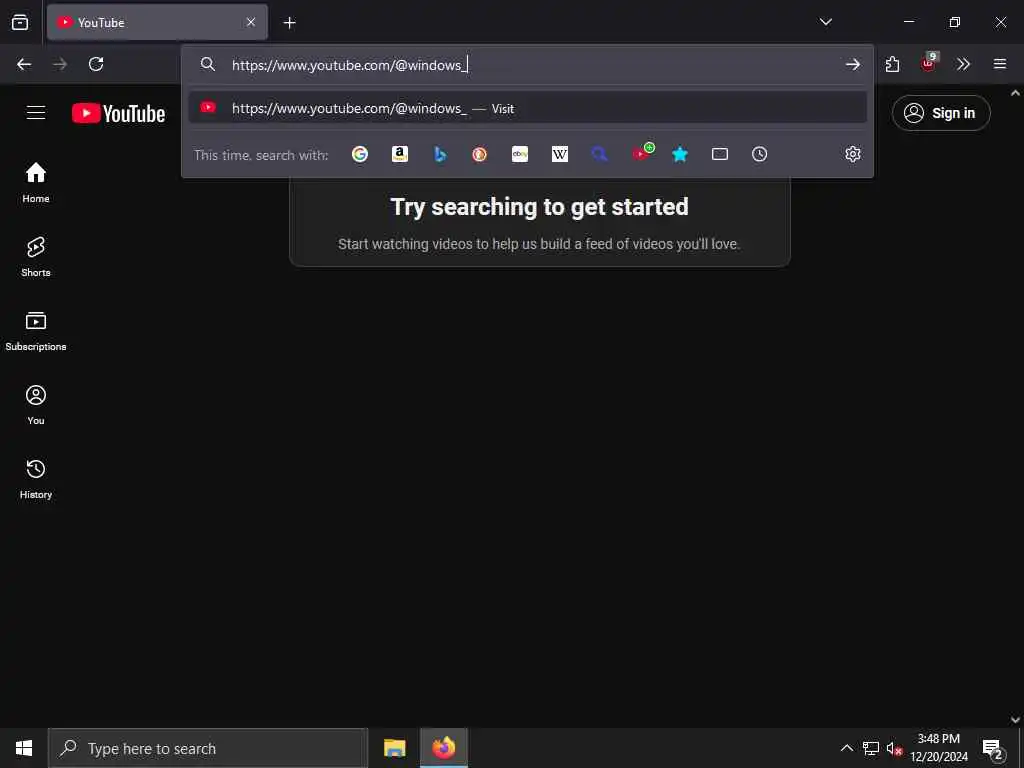This screenshot has height=768, width=1024.
Task: Open Windows Start menu
Action: click(x=24, y=748)
